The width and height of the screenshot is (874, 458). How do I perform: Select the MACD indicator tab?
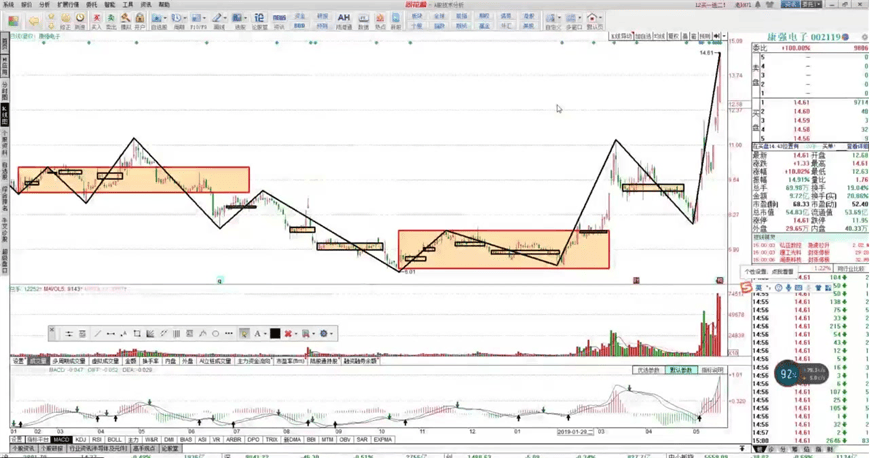(61, 439)
